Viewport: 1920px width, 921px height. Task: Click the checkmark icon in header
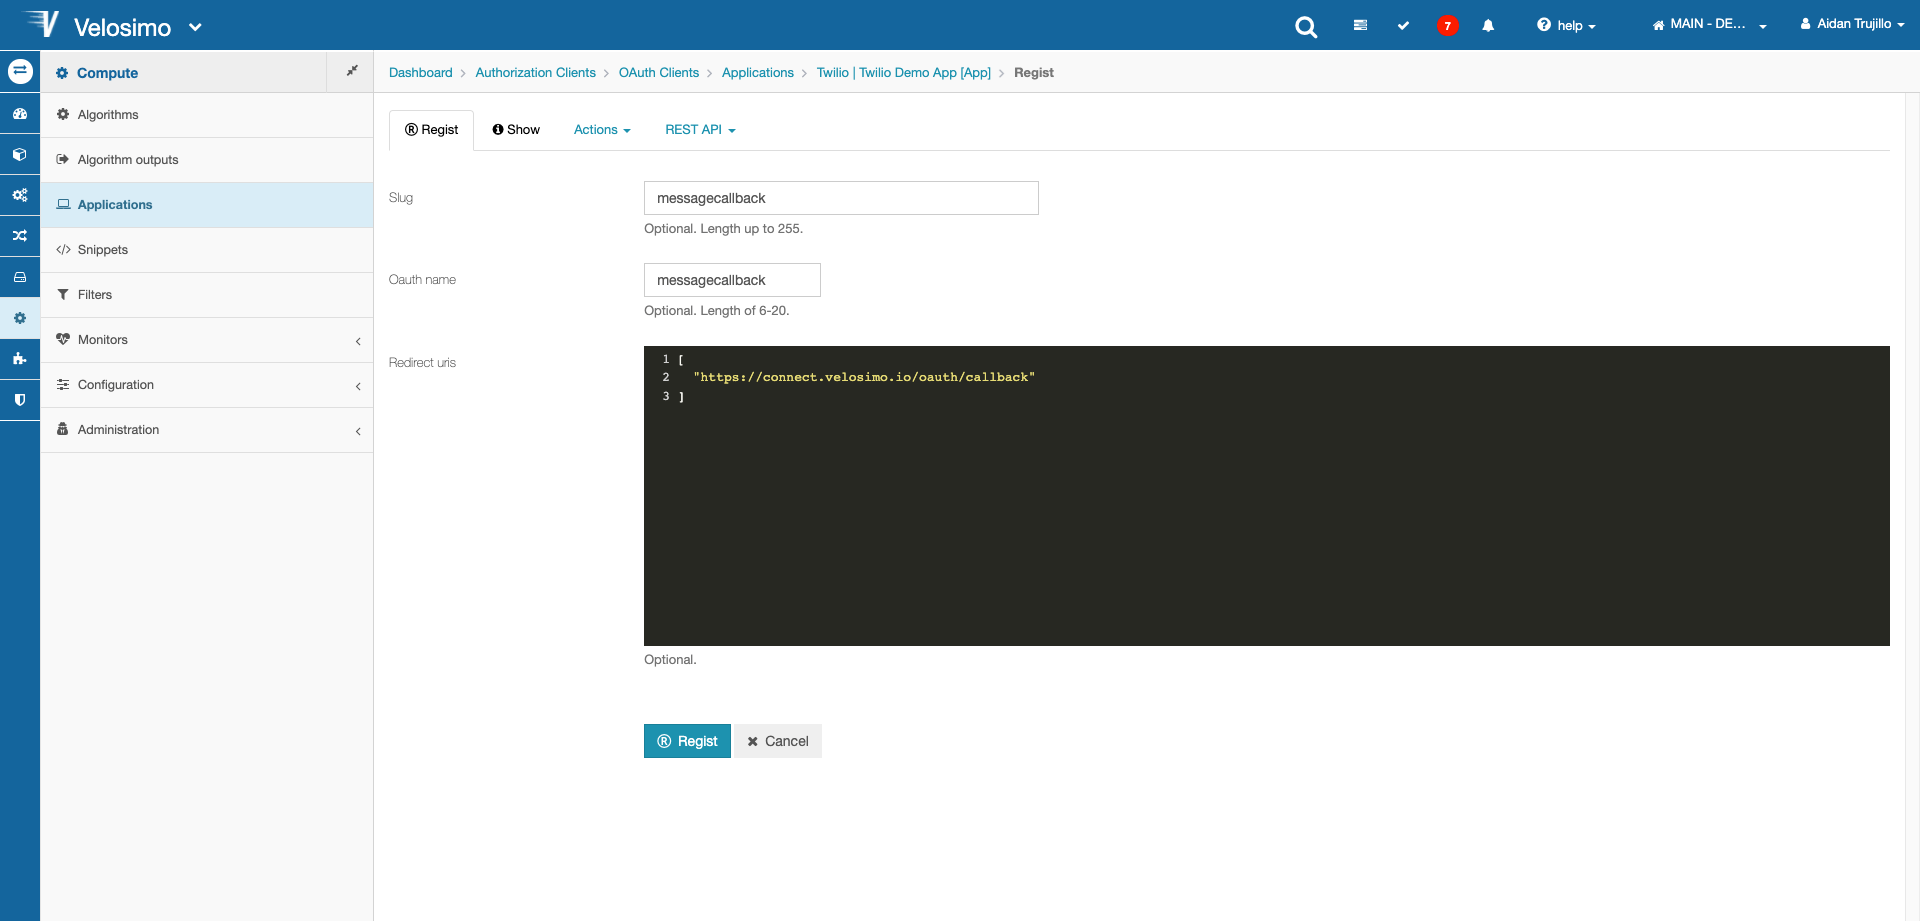tap(1403, 25)
